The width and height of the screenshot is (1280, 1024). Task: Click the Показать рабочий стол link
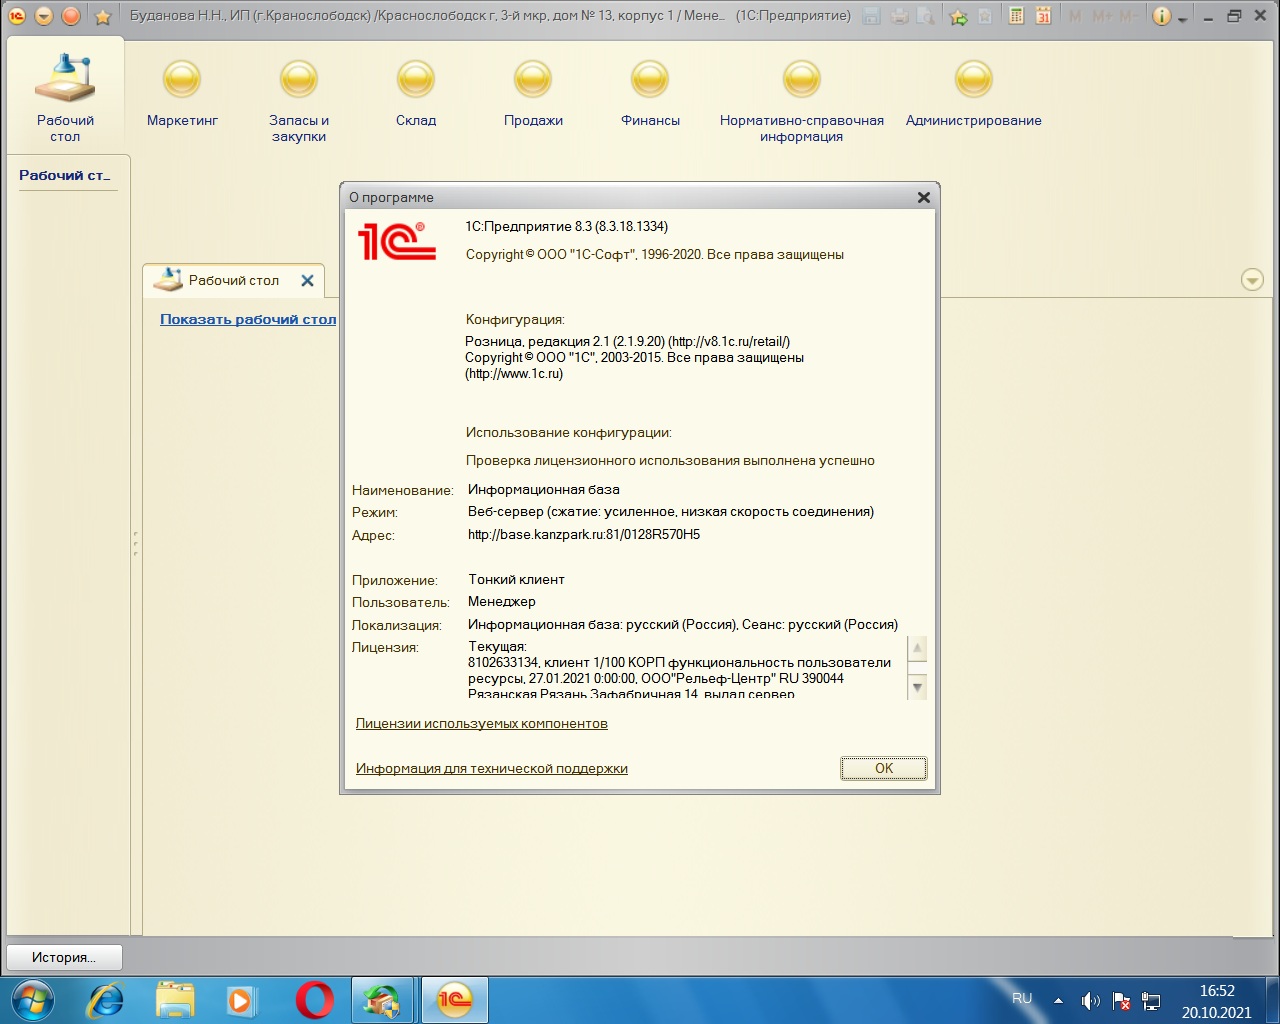[248, 319]
